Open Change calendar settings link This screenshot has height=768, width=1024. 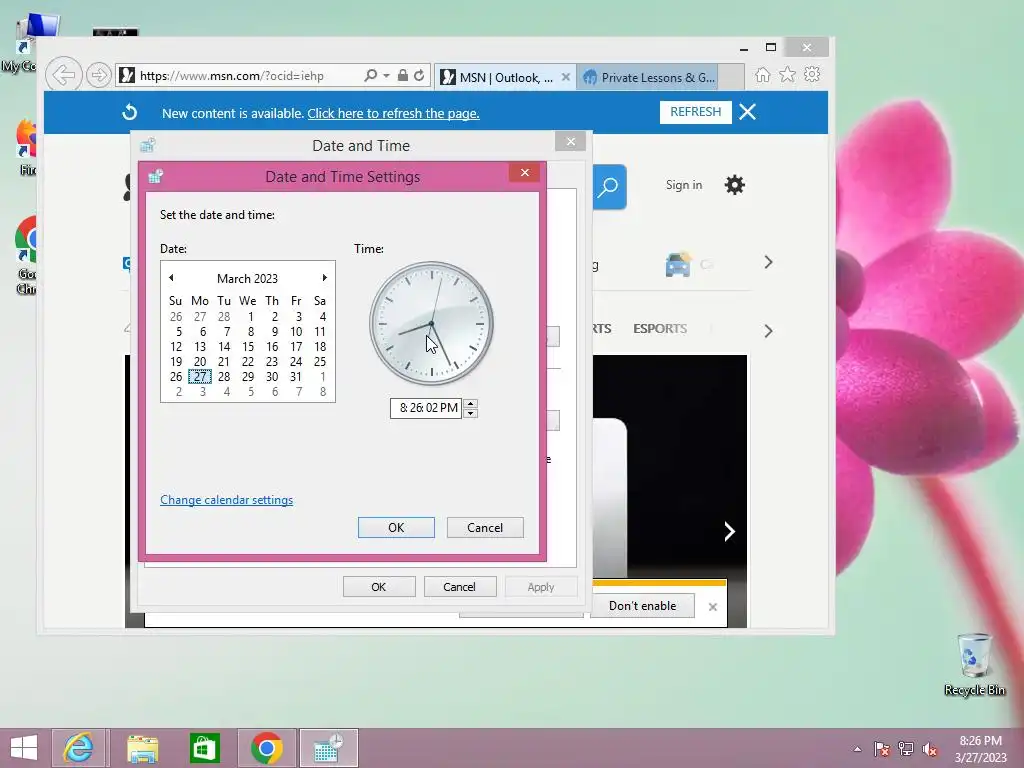point(227,500)
